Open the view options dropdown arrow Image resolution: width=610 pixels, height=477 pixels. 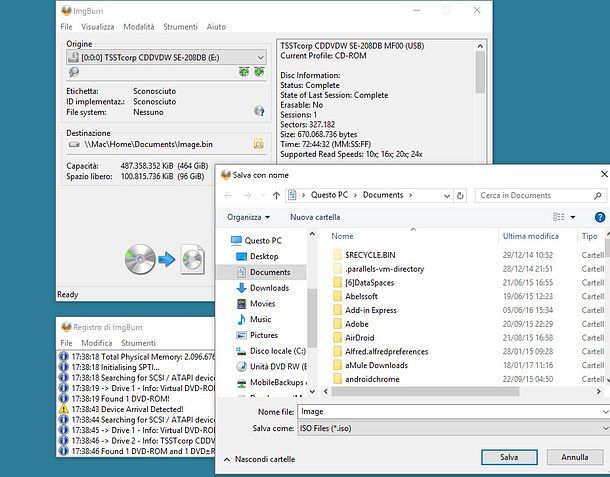(573, 217)
